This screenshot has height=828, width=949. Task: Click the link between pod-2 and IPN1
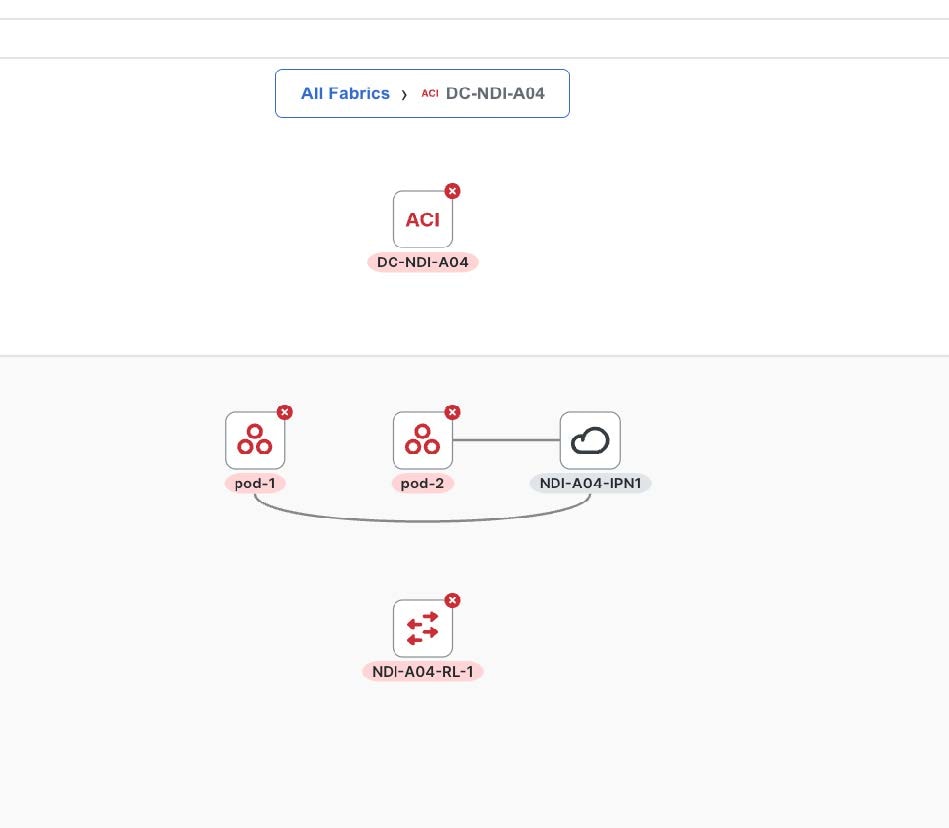506,440
